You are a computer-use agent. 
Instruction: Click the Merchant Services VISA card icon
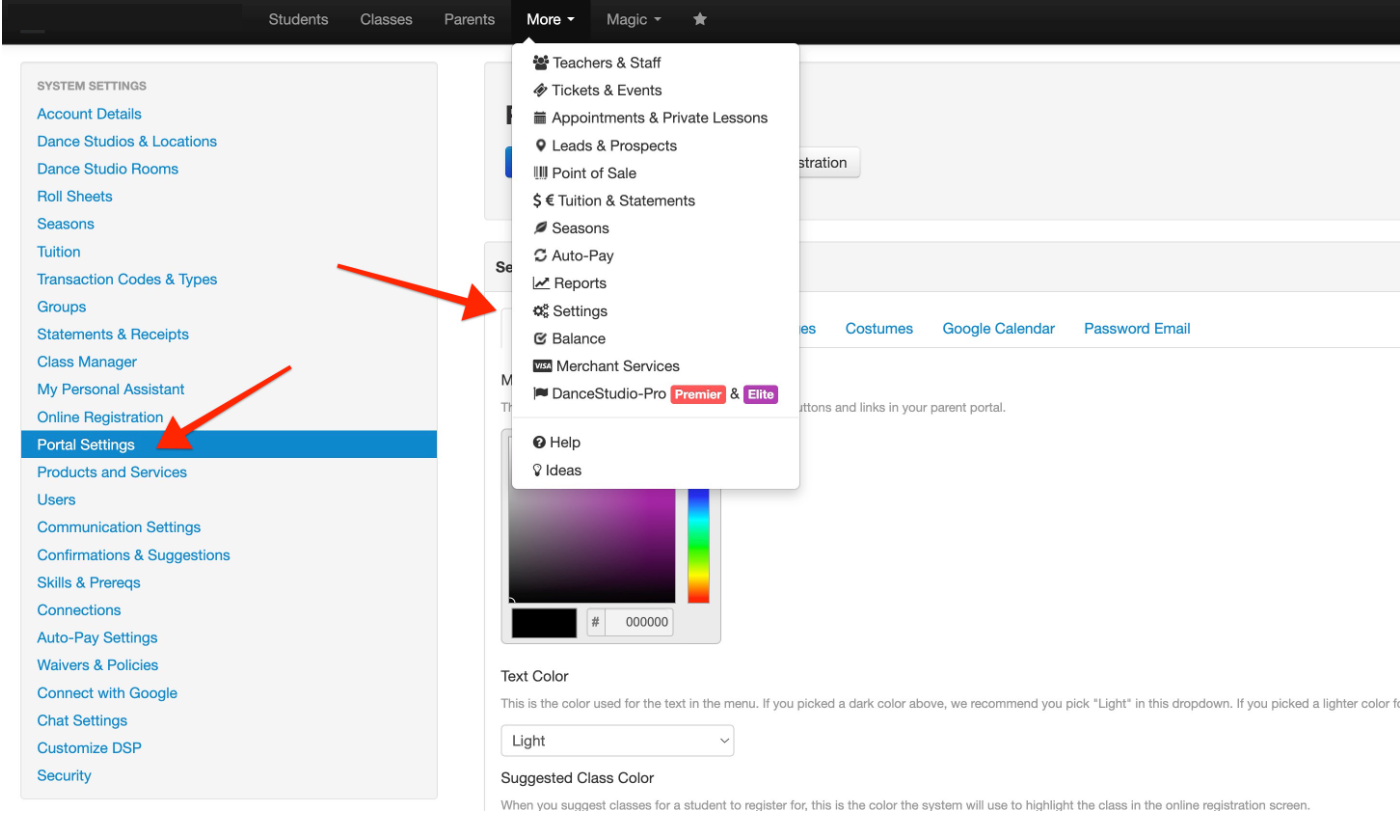pos(543,366)
